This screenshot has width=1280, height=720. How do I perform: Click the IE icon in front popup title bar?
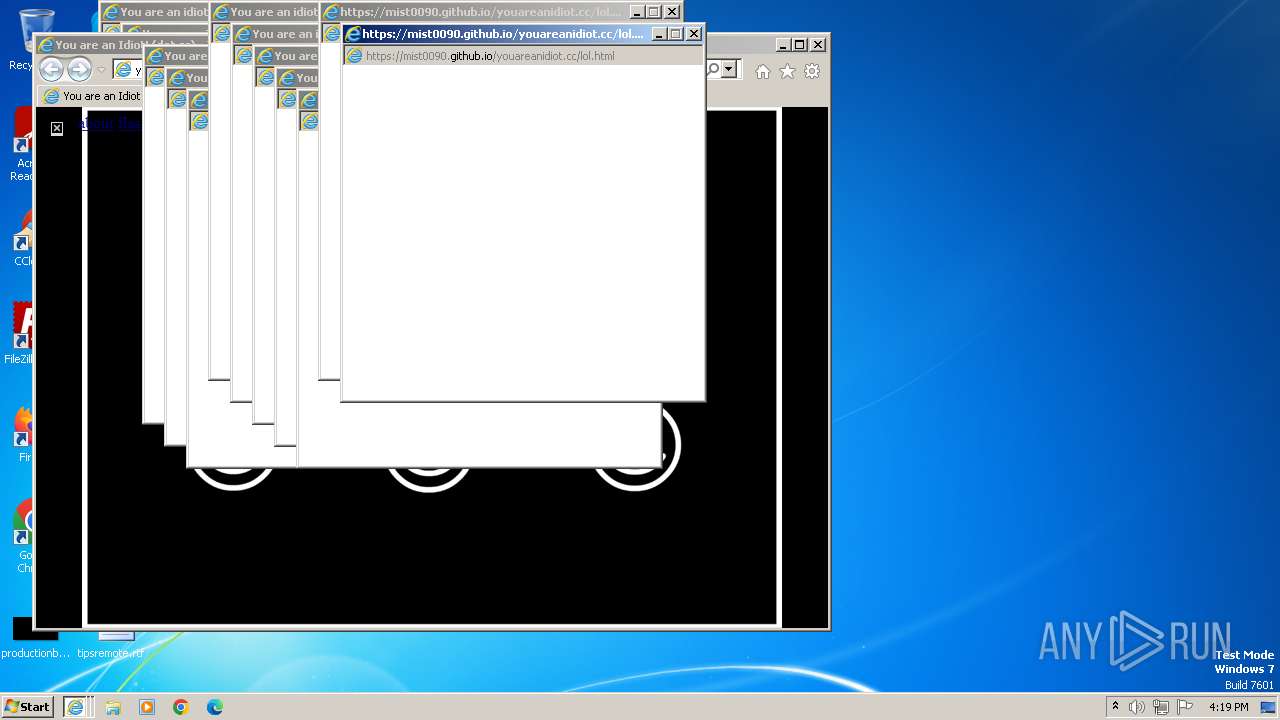pyautogui.click(x=352, y=34)
